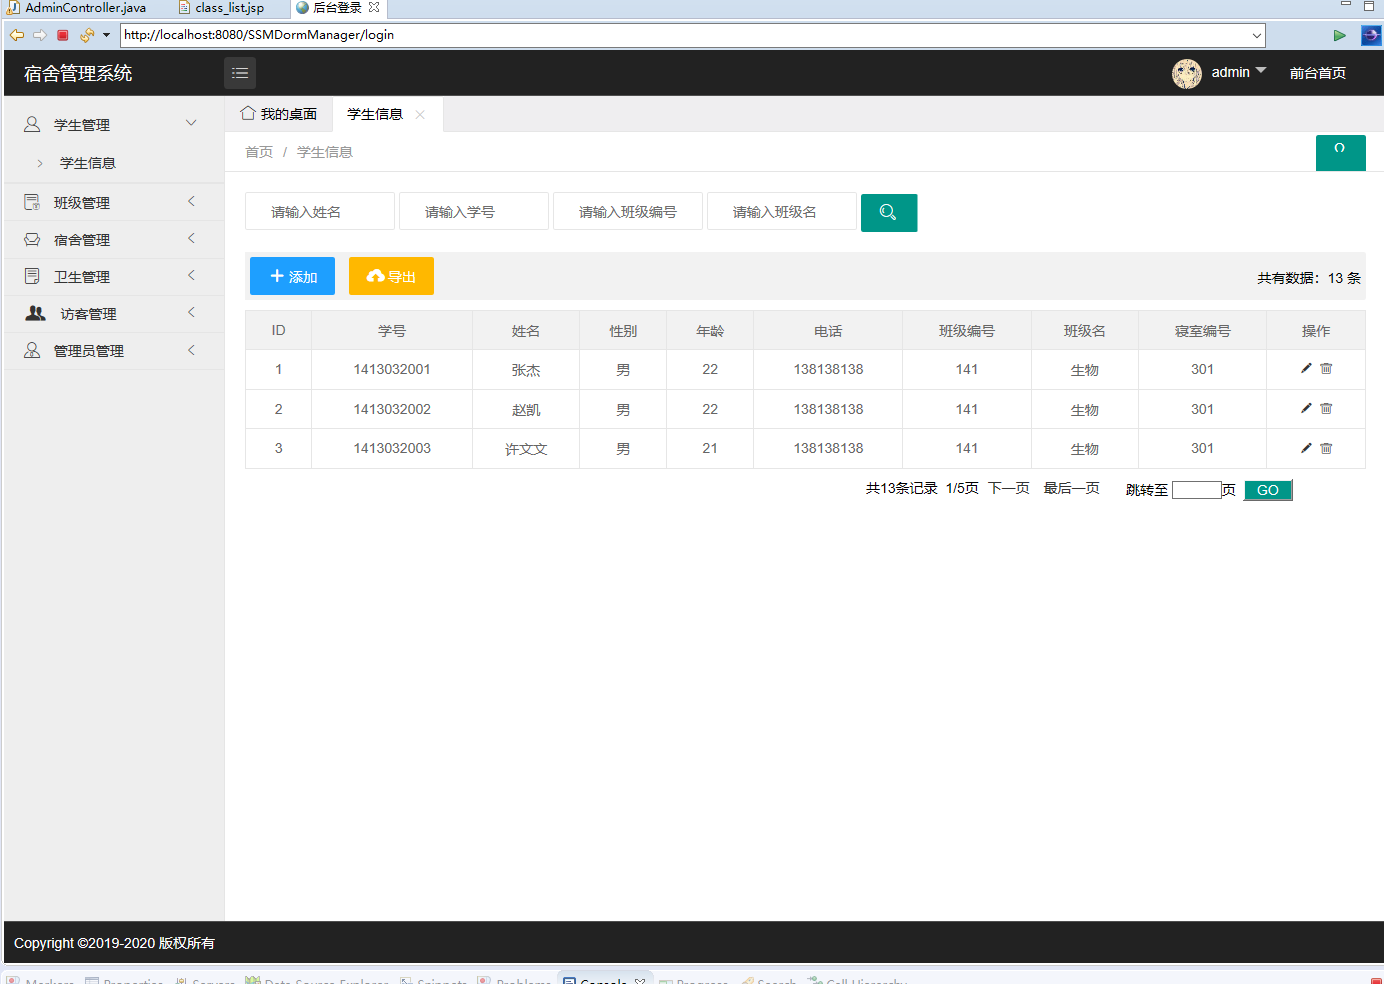Click the page number input beside 跳转至
Screen dimensions: 1384x984
[1196, 489]
